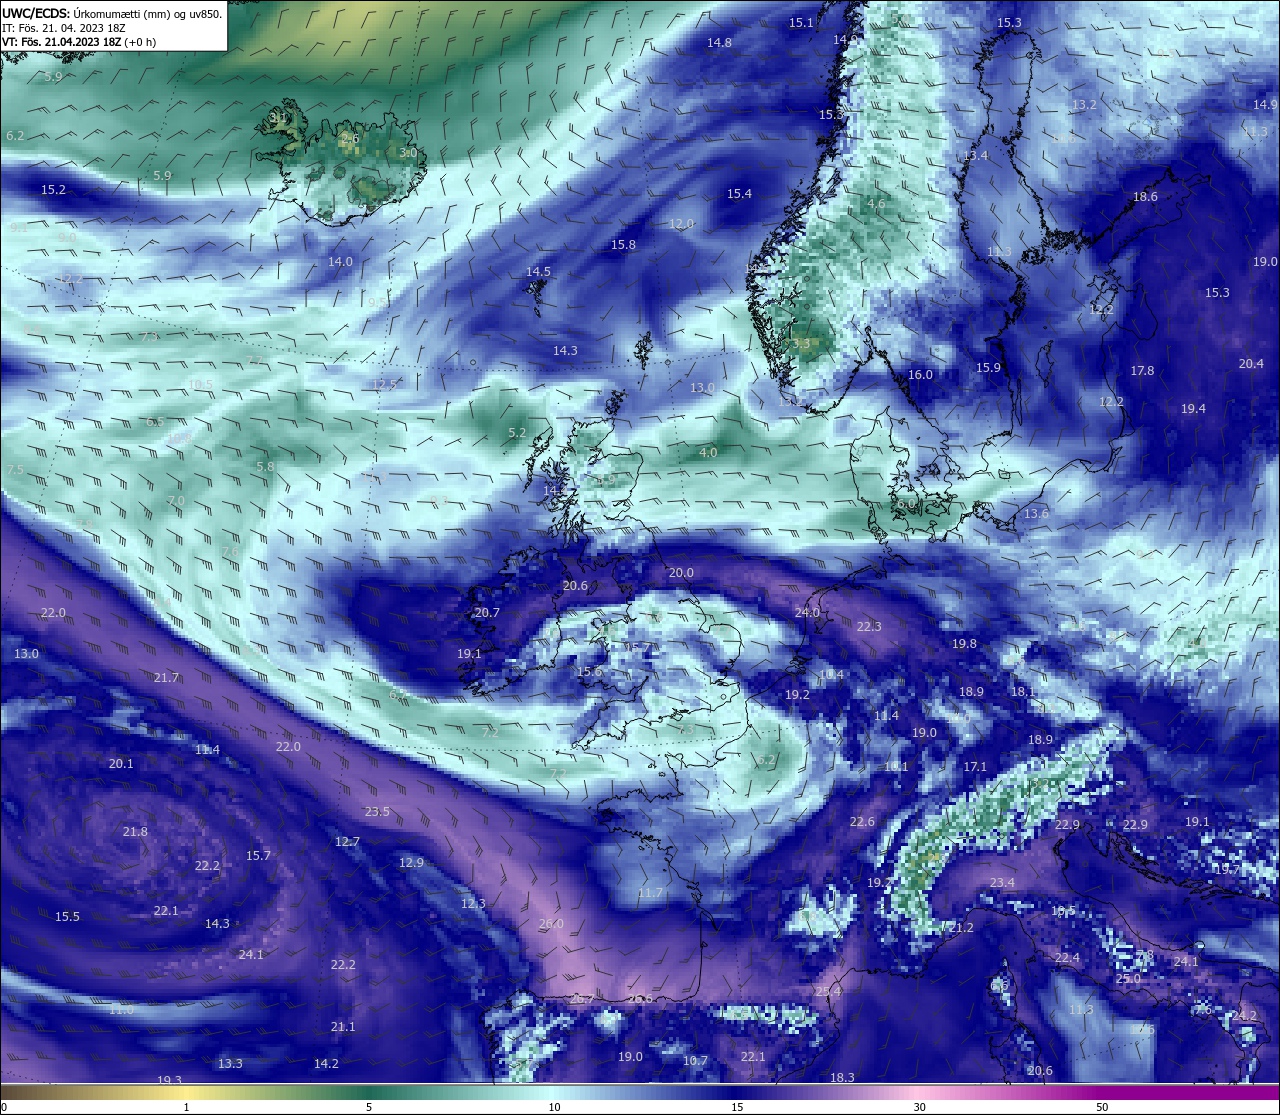Click the legend tick label 1

click(186, 1107)
